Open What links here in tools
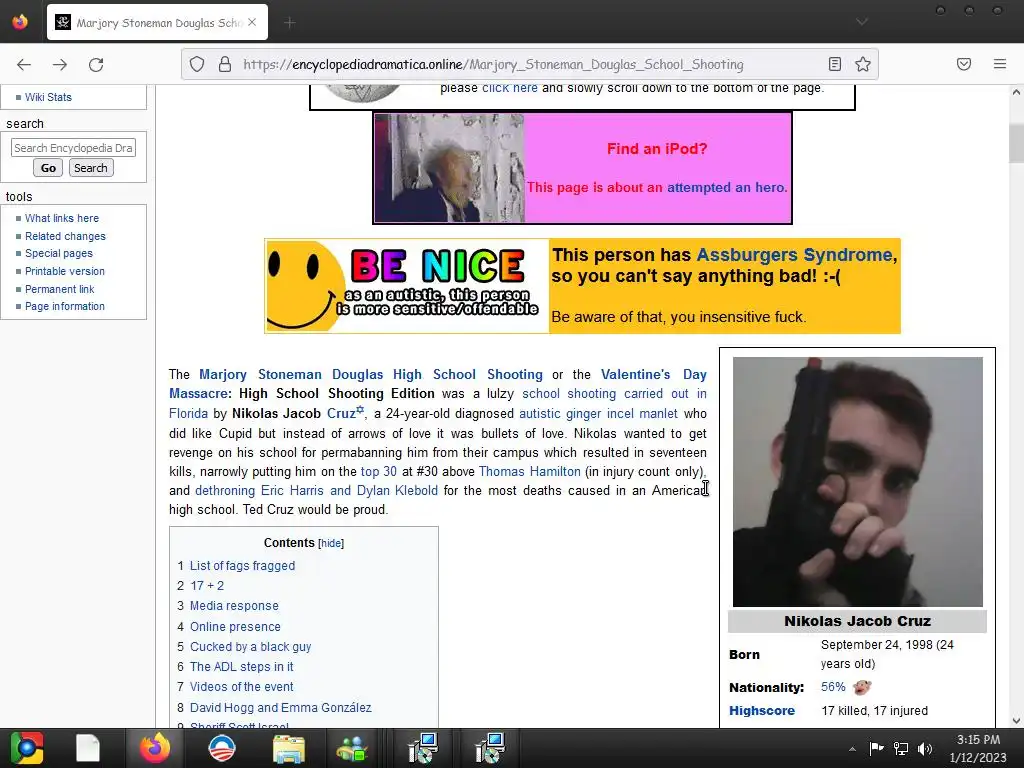Image resolution: width=1024 pixels, height=768 pixels. coord(62,218)
